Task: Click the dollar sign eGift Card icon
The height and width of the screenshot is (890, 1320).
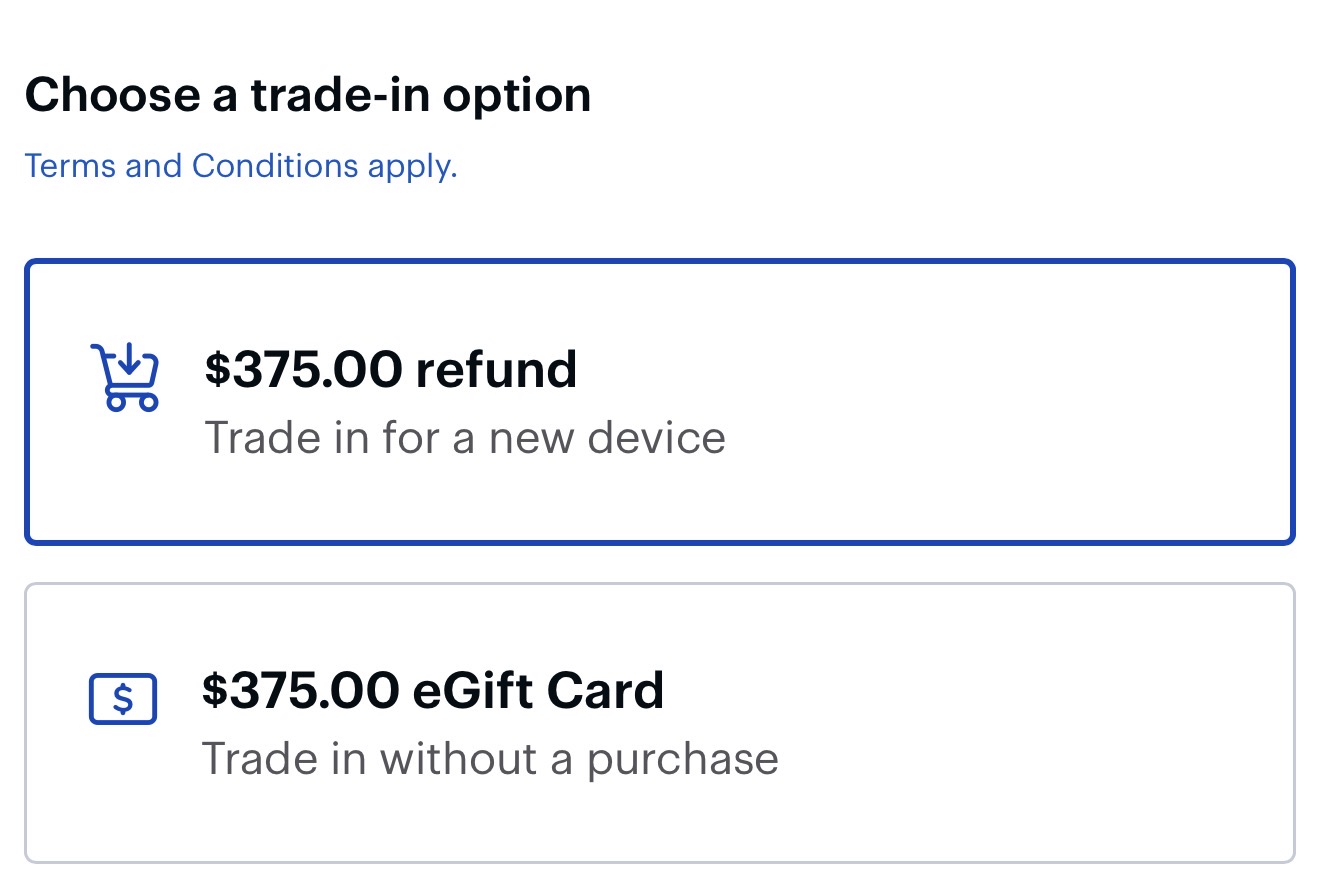Action: pos(123,699)
